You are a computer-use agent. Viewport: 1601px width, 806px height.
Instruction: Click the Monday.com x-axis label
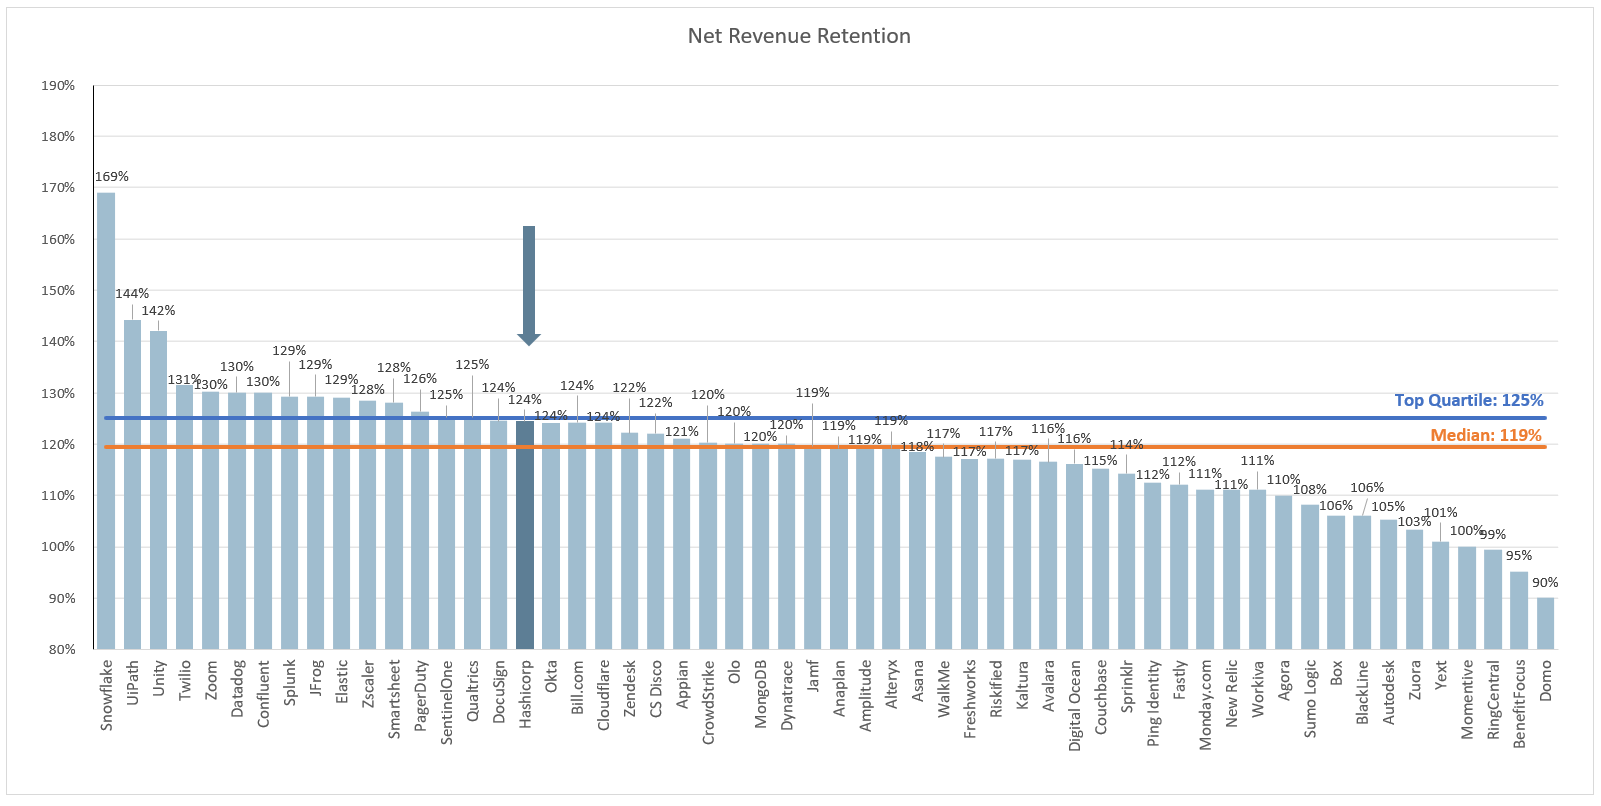[1205, 704]
